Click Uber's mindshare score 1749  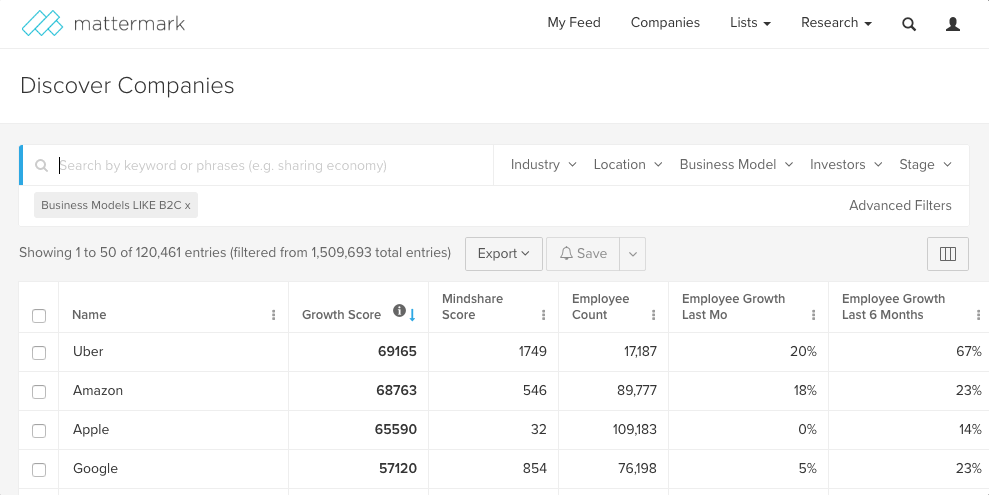tap(533, 351)
